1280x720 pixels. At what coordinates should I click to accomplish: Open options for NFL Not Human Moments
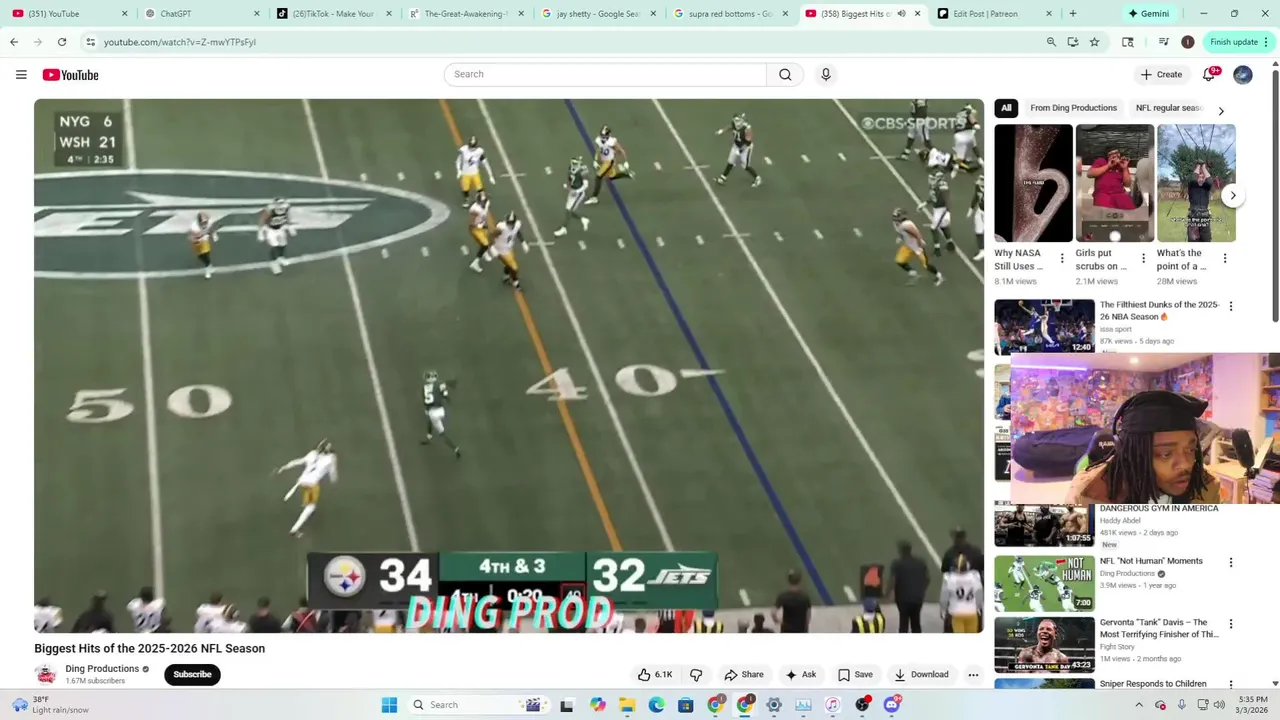[1231, 563]
